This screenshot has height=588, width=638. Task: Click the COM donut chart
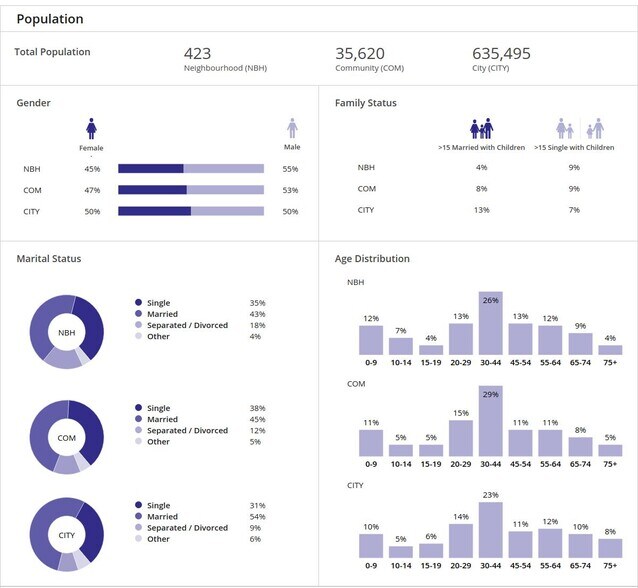click(x=67, y=437)
